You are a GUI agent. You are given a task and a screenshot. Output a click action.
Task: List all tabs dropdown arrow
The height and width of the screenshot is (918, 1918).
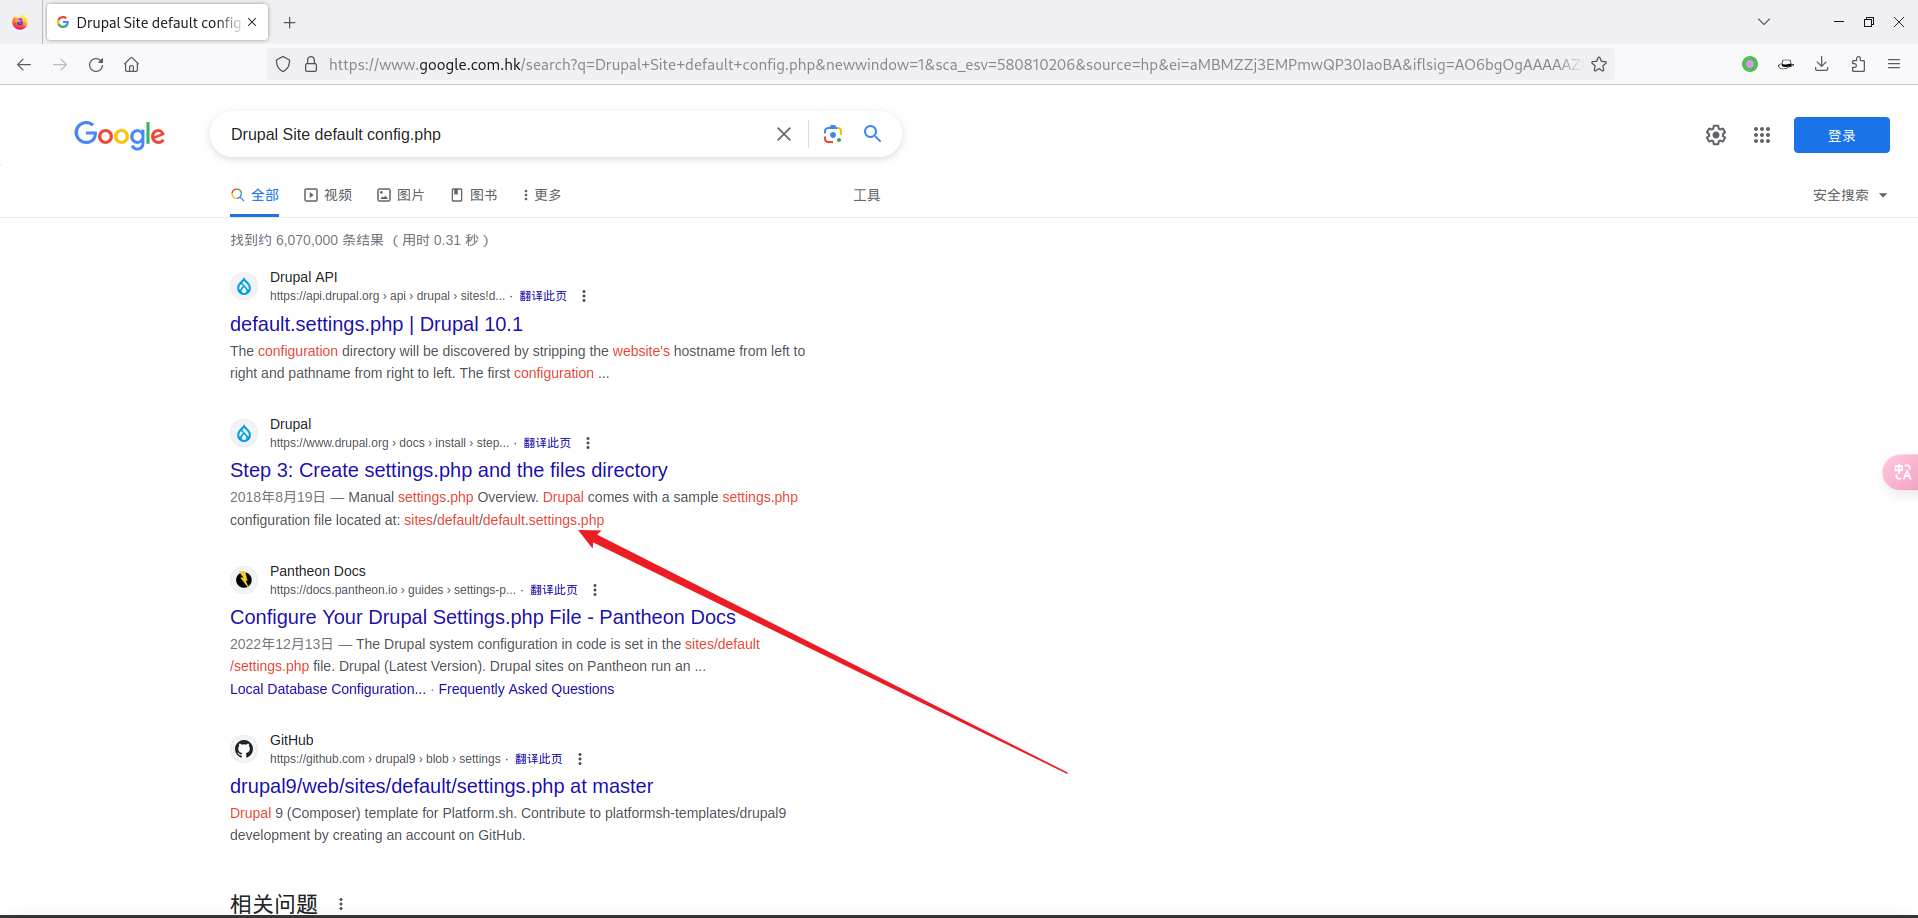point(1764,22)
